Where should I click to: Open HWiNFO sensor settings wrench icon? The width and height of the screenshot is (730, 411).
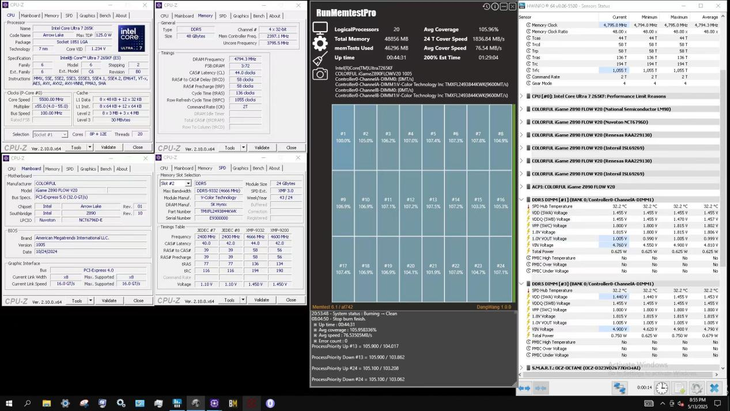696,388
